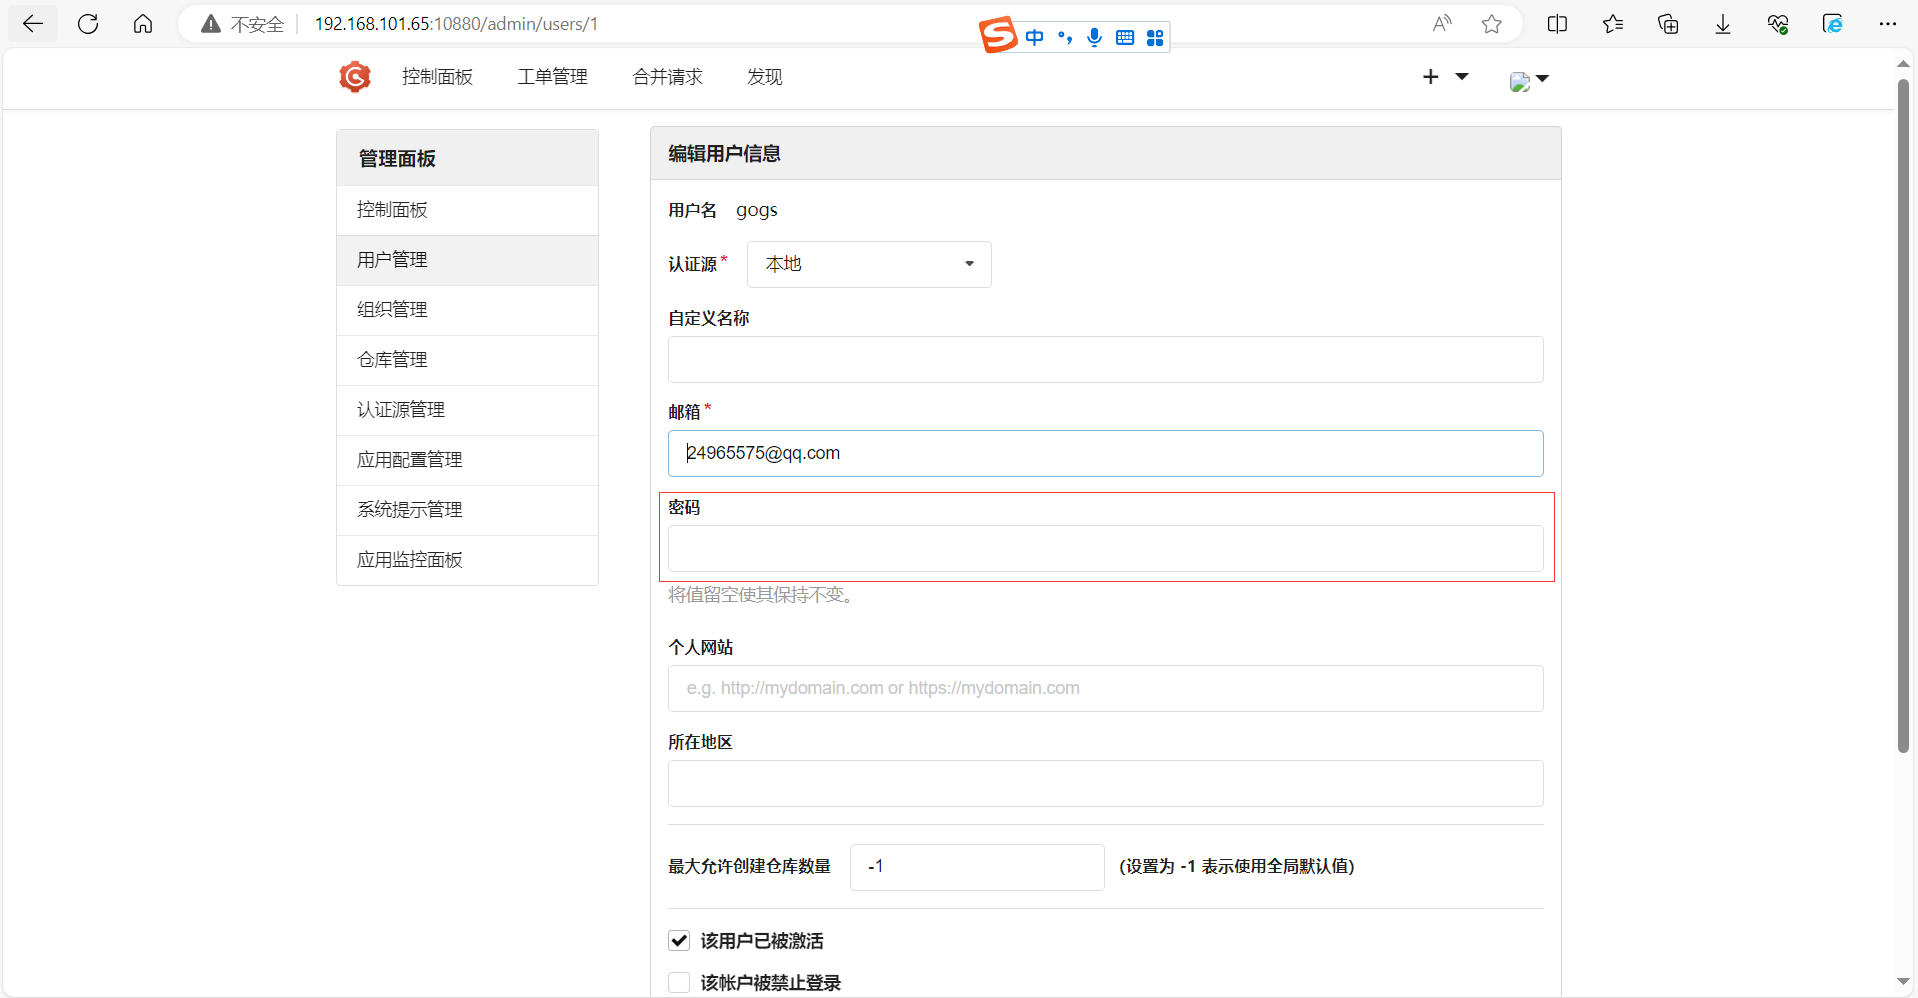Image resolution: width=1918 pixels, height=998 pixels.
Task: Switch Sogou Chinese/English mode indicator
Action: click(1035, 38)
